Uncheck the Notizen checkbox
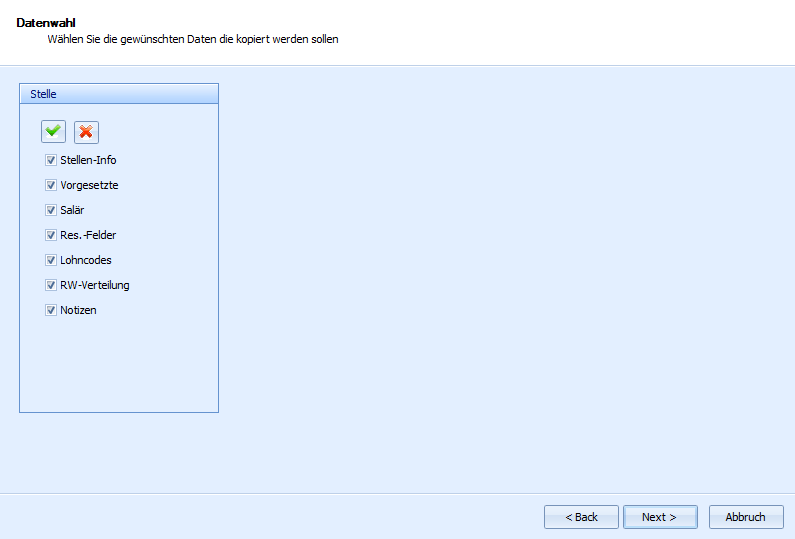The width and height of the screenshot is (795, 539). click(x=50, y=310)
